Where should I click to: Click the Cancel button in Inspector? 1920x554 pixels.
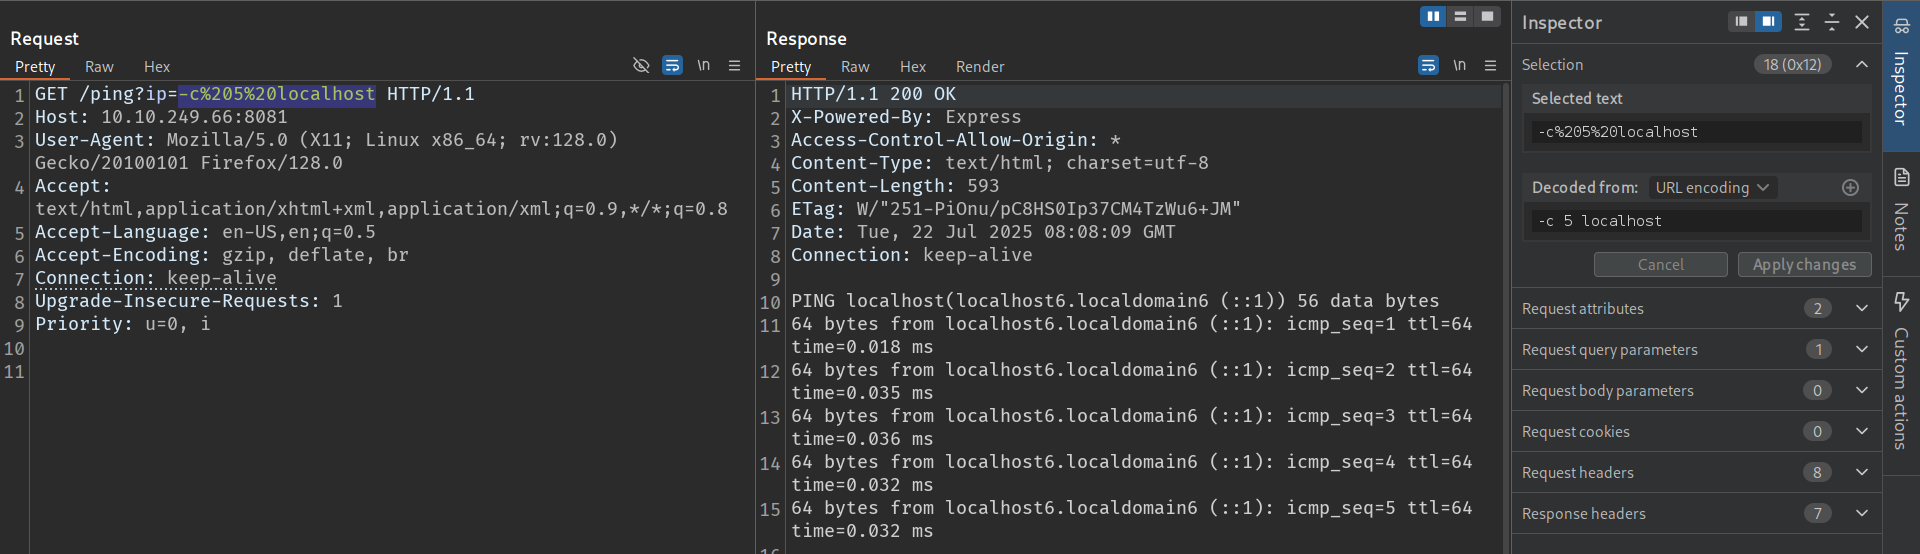[x=1660, y=265]
